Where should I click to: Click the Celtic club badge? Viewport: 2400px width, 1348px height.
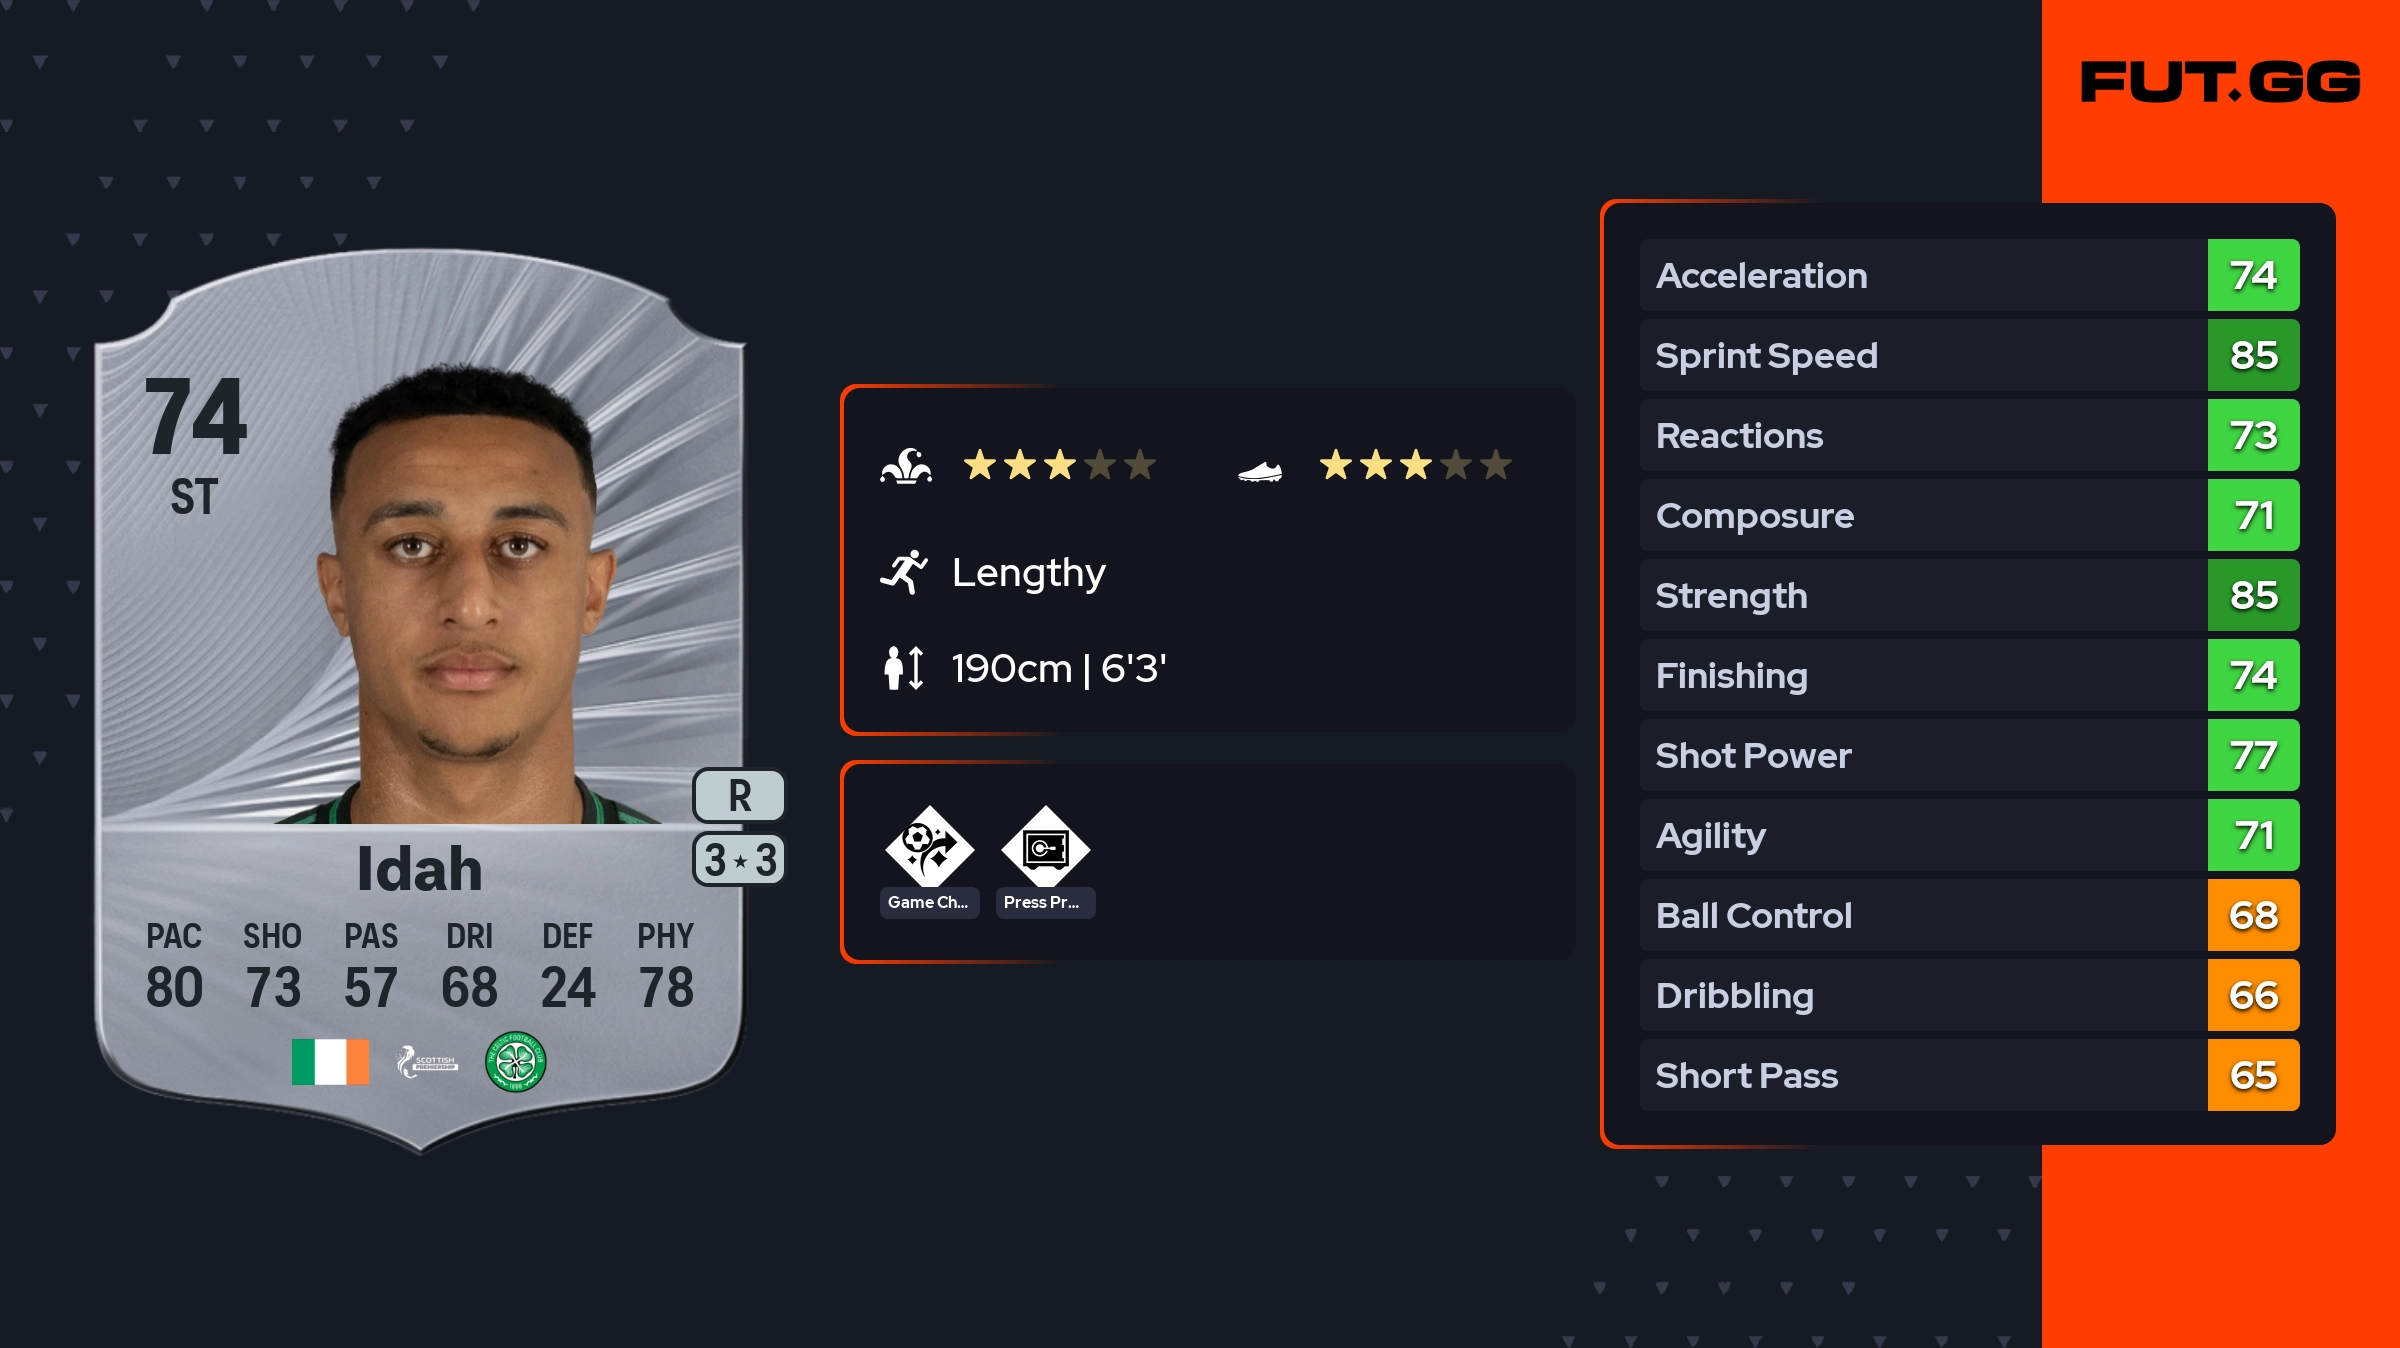515,1061
